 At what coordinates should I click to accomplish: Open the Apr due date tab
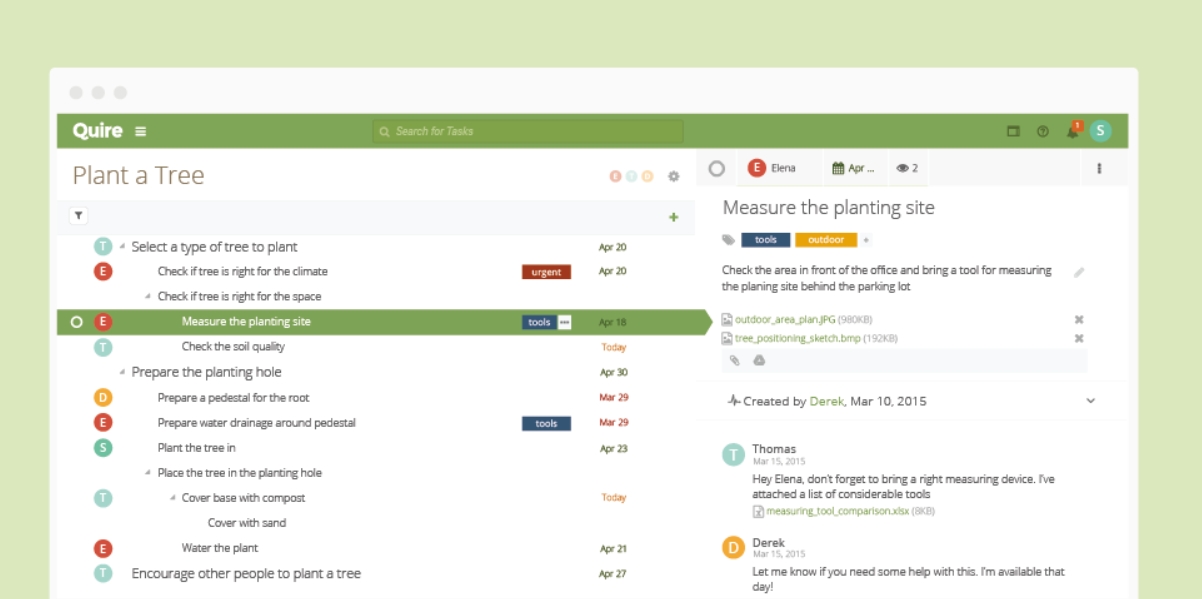[854, 169]
